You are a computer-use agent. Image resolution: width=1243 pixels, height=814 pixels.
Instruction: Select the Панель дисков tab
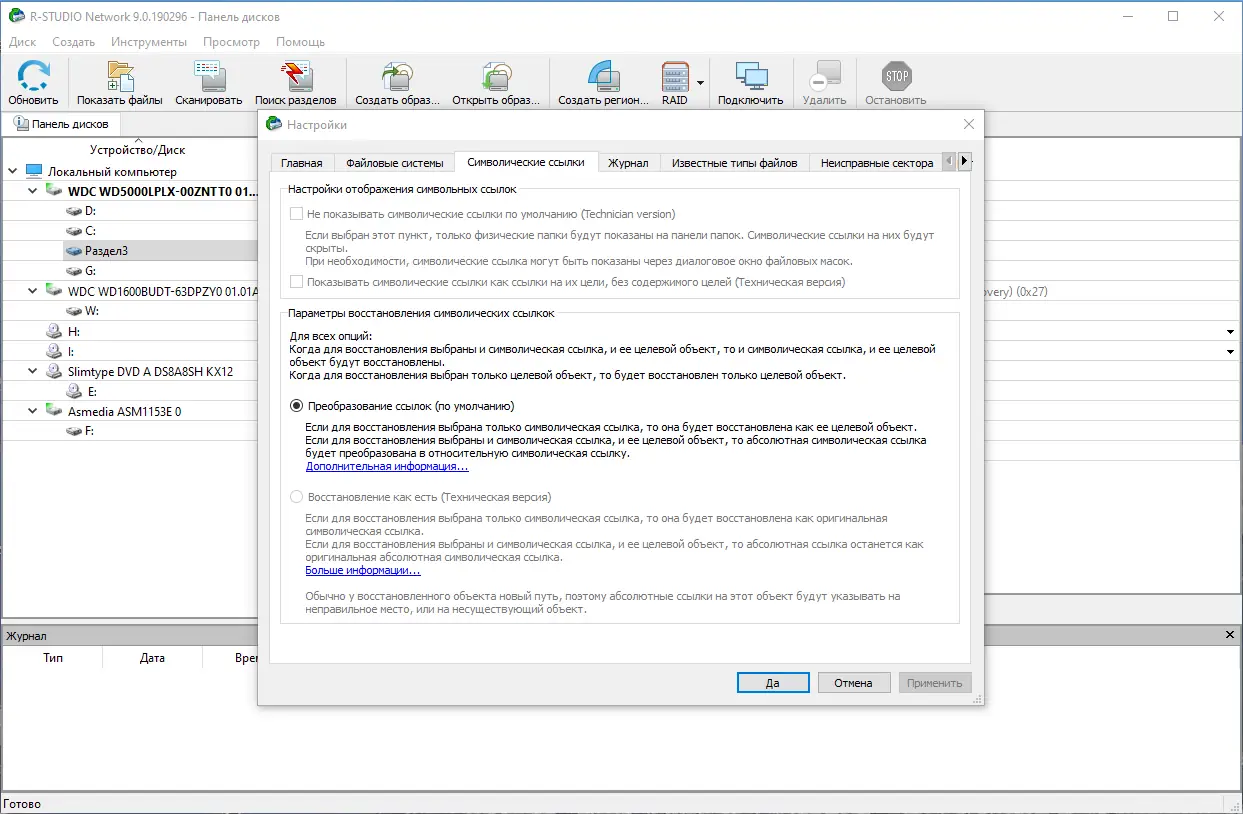pos(62,124)
